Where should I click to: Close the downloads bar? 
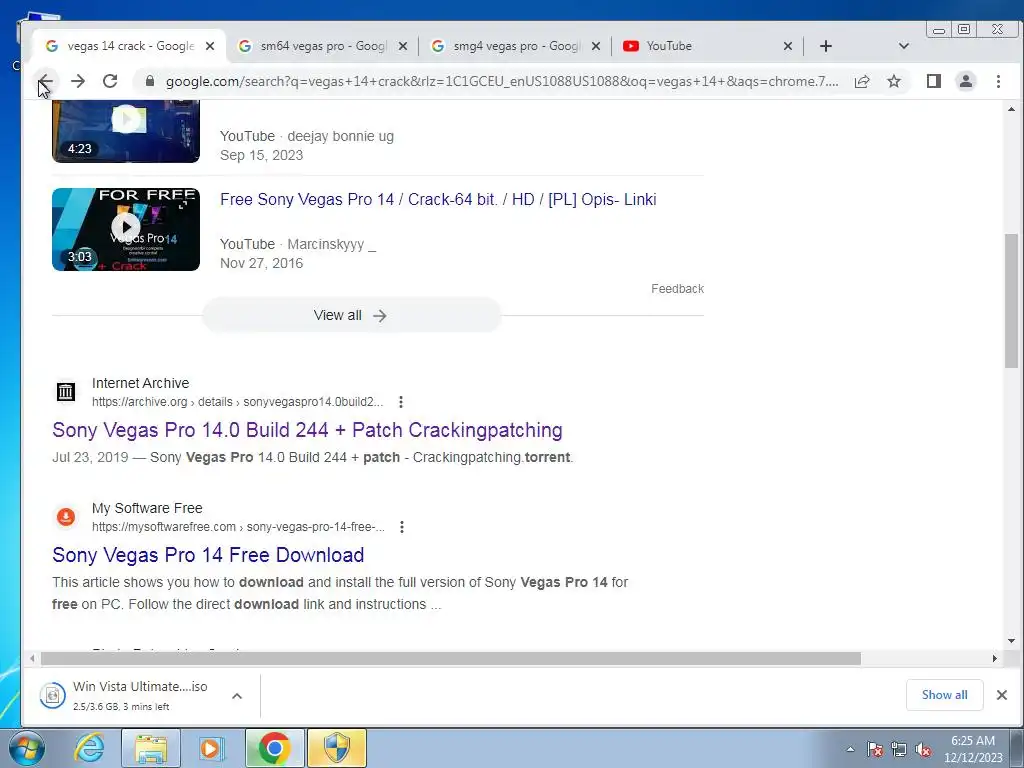(1002, 695)
